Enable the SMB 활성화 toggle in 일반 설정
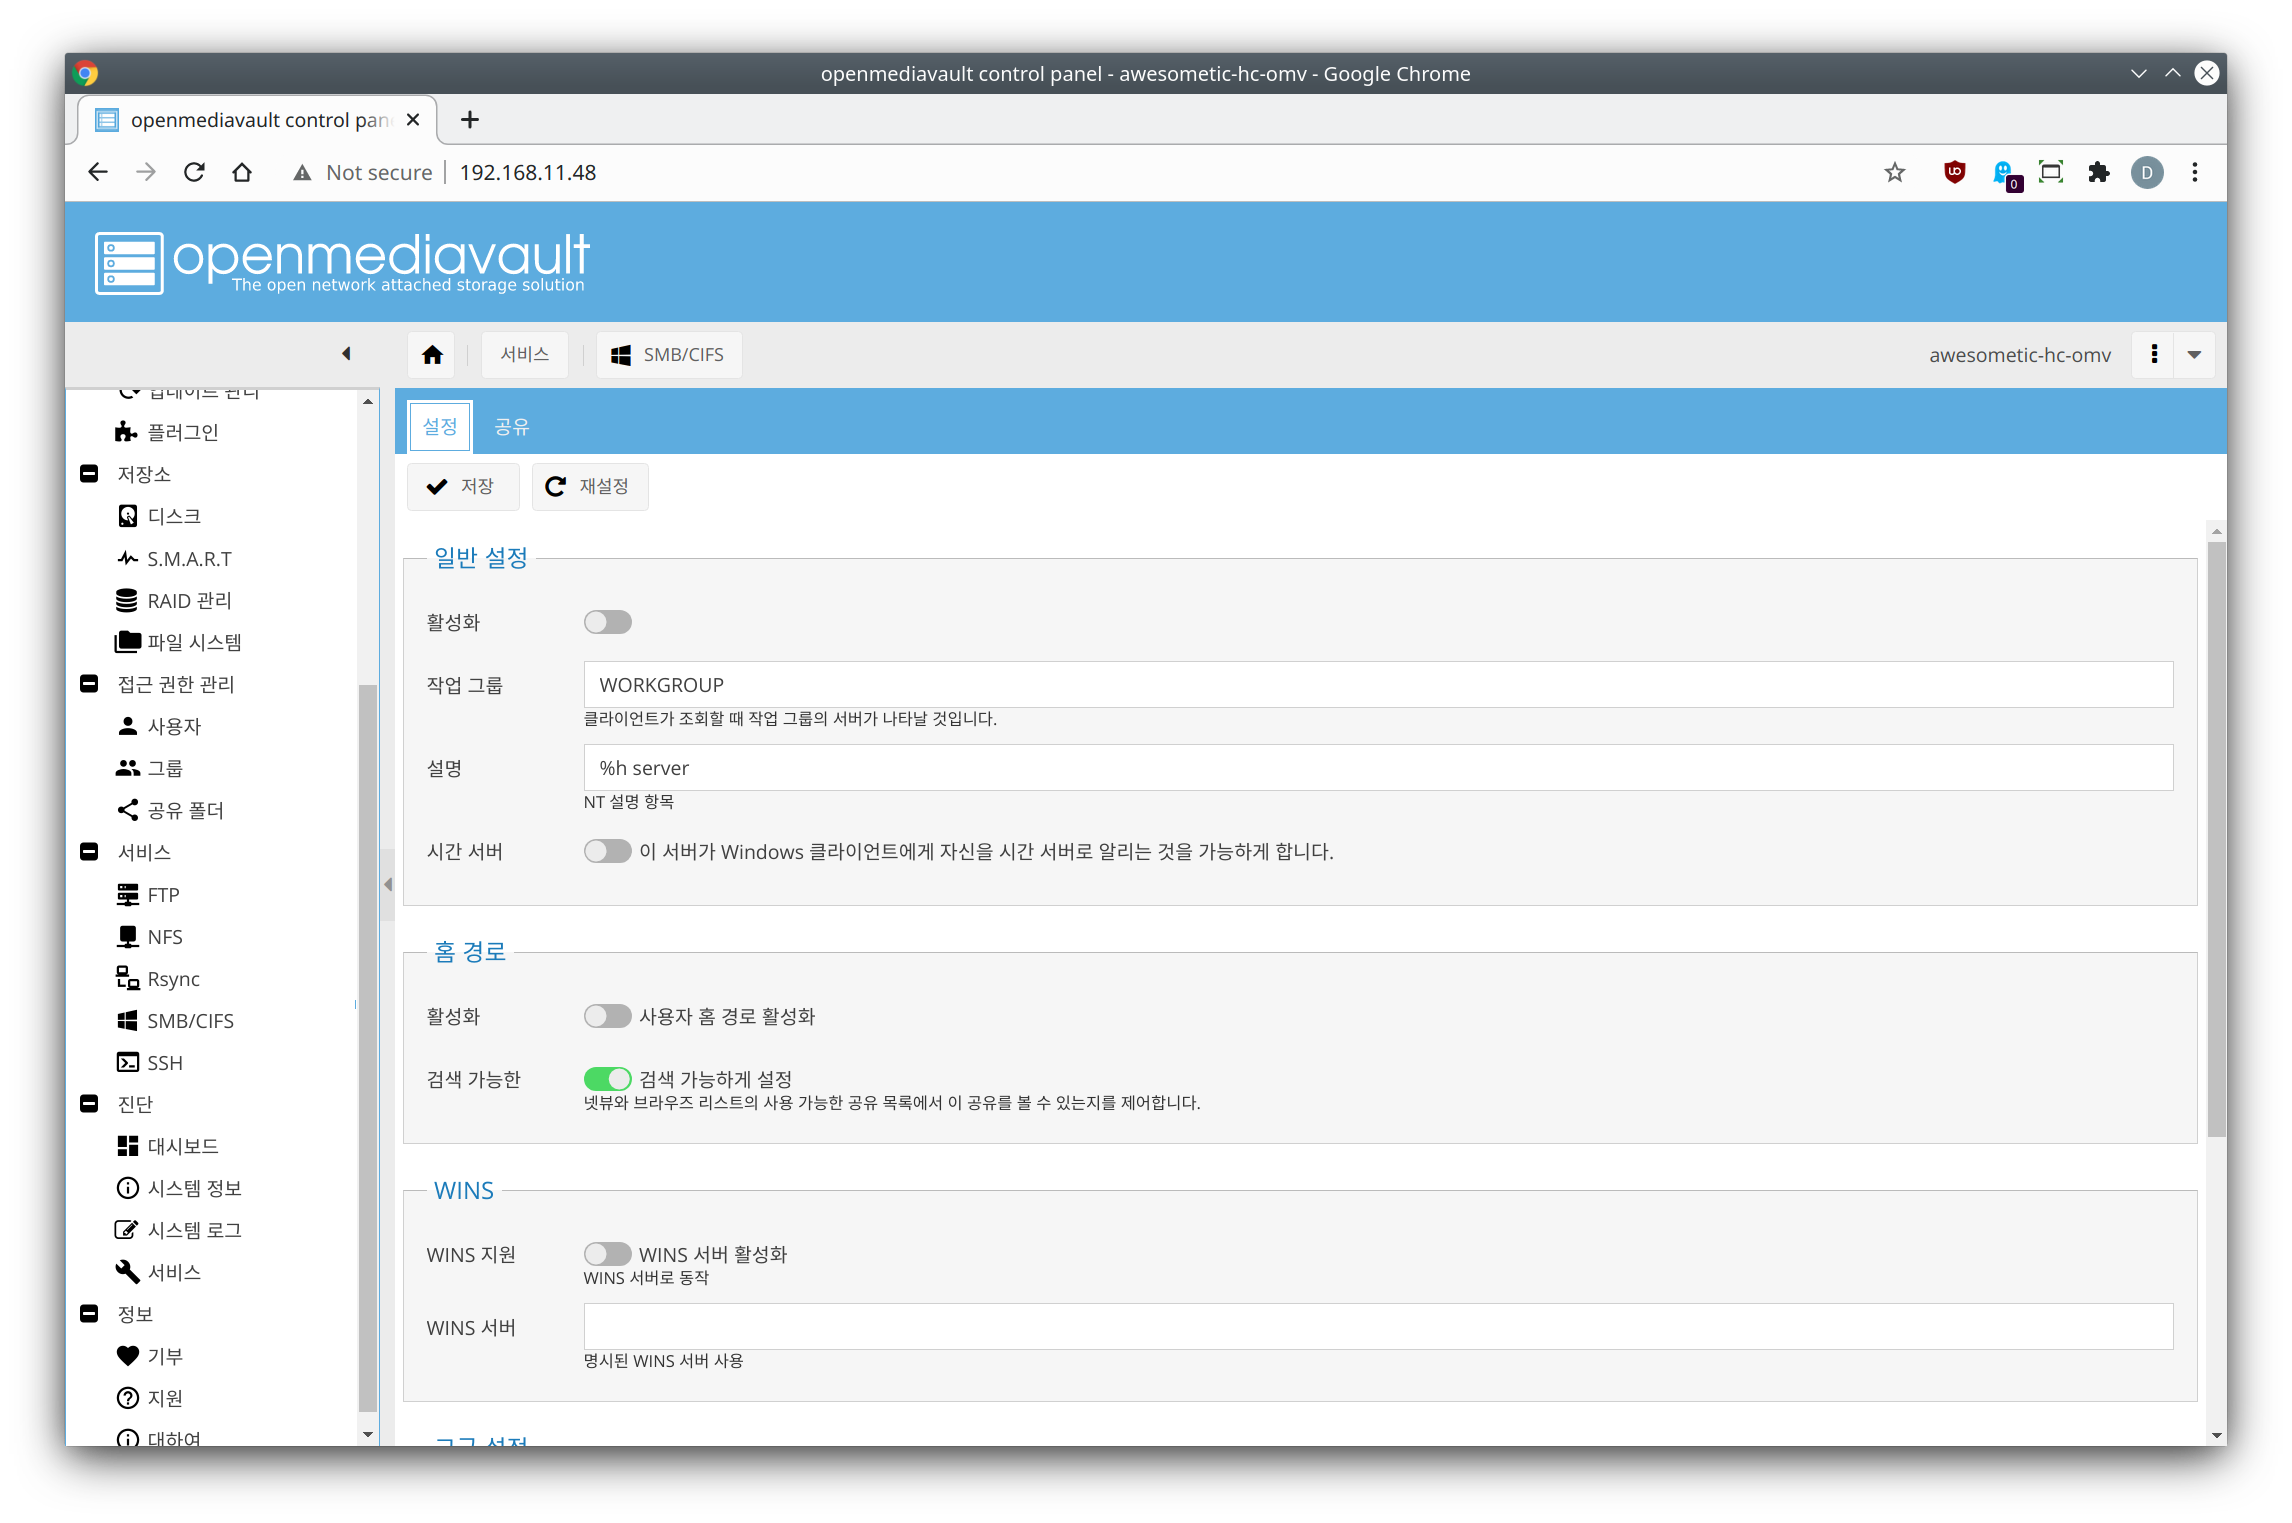The image size is (2292, 1523). [607, 622]
